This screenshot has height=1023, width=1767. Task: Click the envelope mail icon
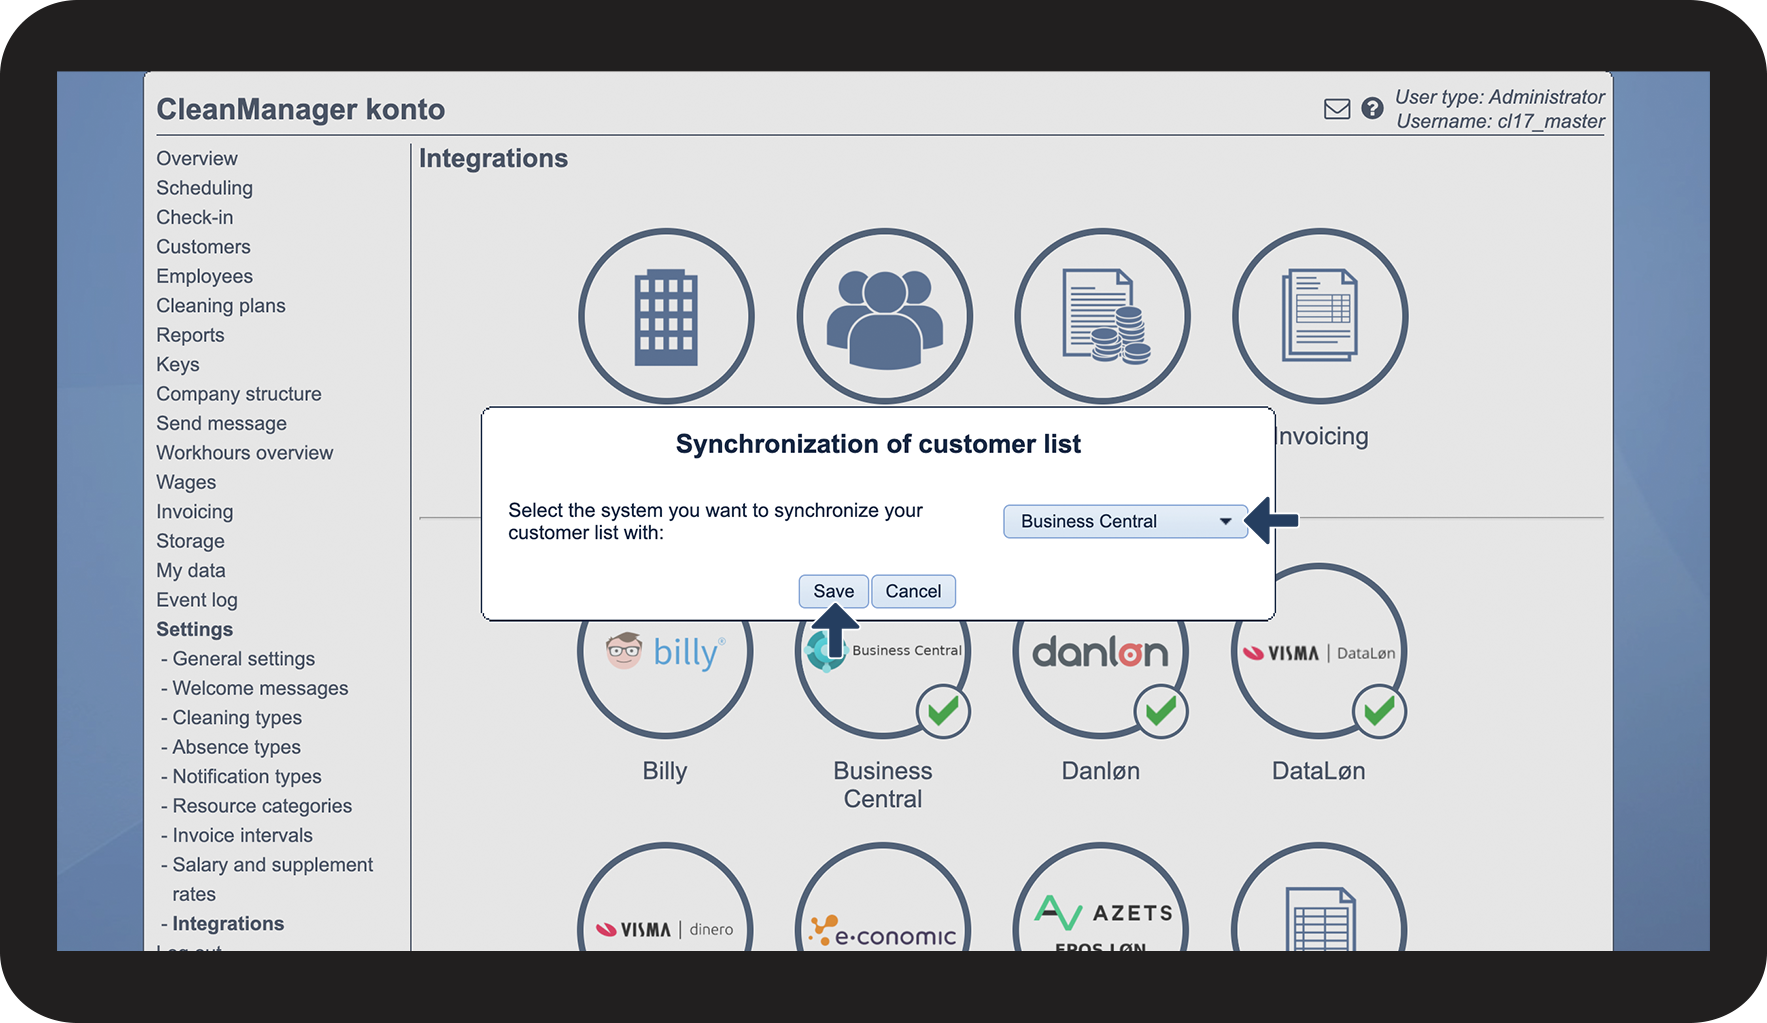point(1336,109)
